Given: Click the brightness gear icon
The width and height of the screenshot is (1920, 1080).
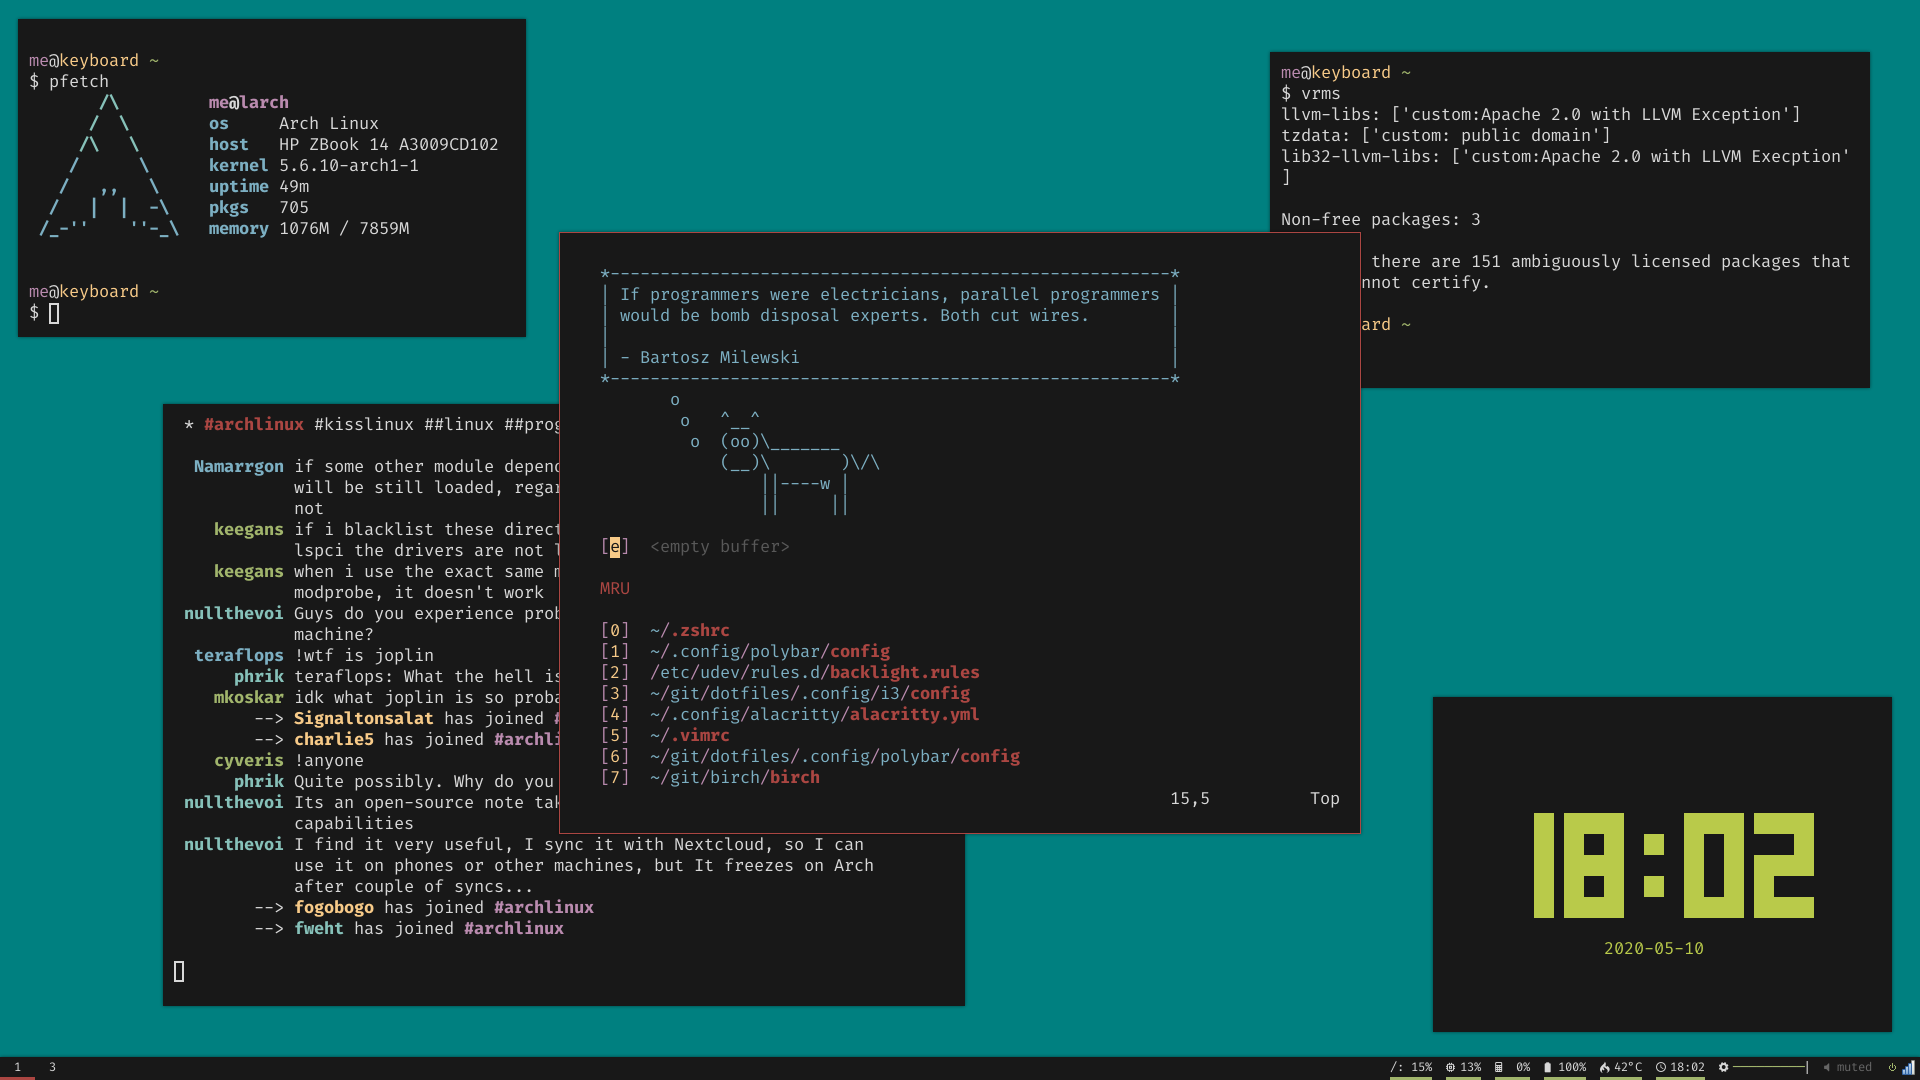Looking at the screenshot, I should click(x=1723, y=1067).
